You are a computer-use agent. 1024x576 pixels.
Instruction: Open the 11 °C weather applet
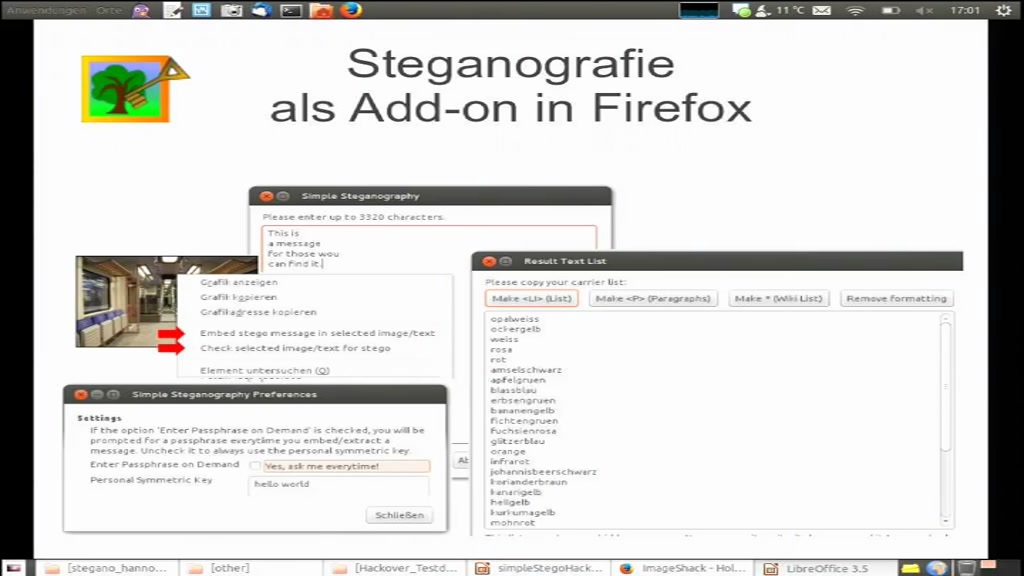(x=780, y=10)
